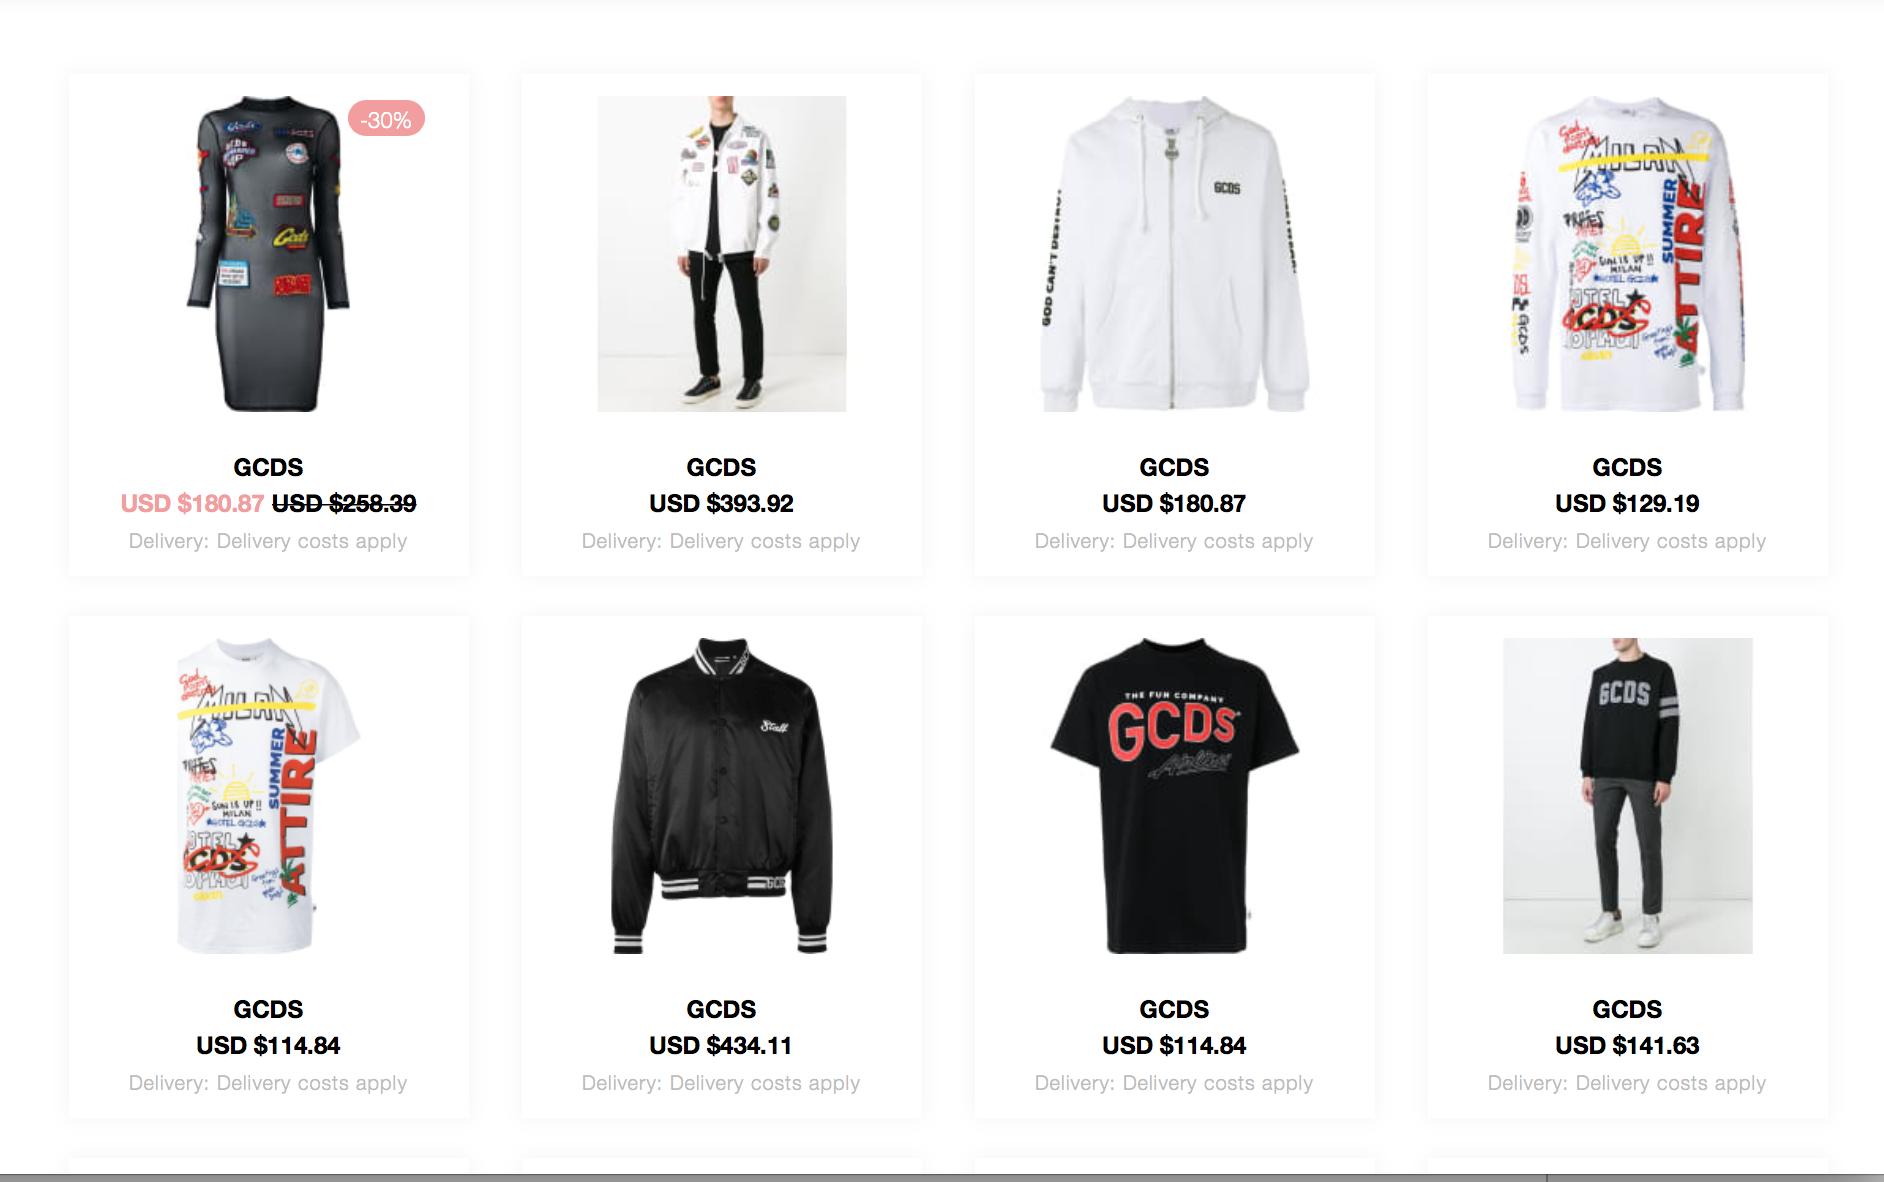Select the white graffiti print hoodie image
This screenshot has width=1884, height=1182.
(x=1627, y=254)
